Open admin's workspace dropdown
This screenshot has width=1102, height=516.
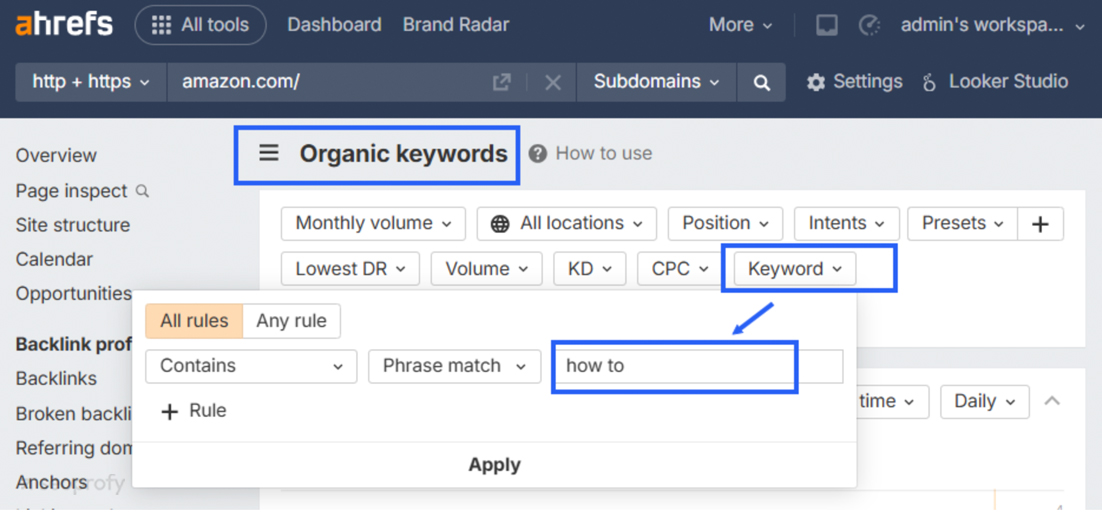click(993, 26)
